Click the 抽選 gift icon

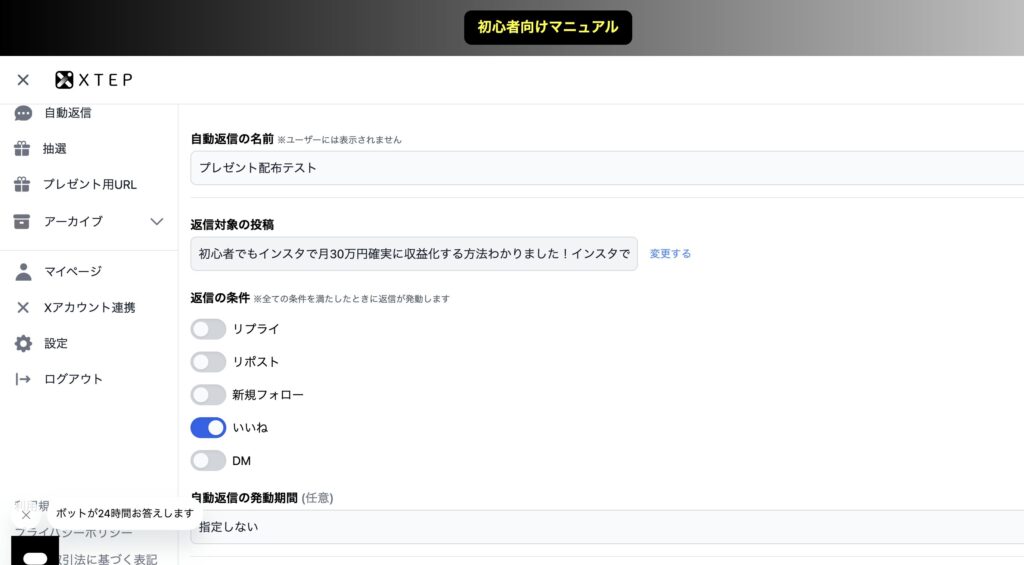22,149
